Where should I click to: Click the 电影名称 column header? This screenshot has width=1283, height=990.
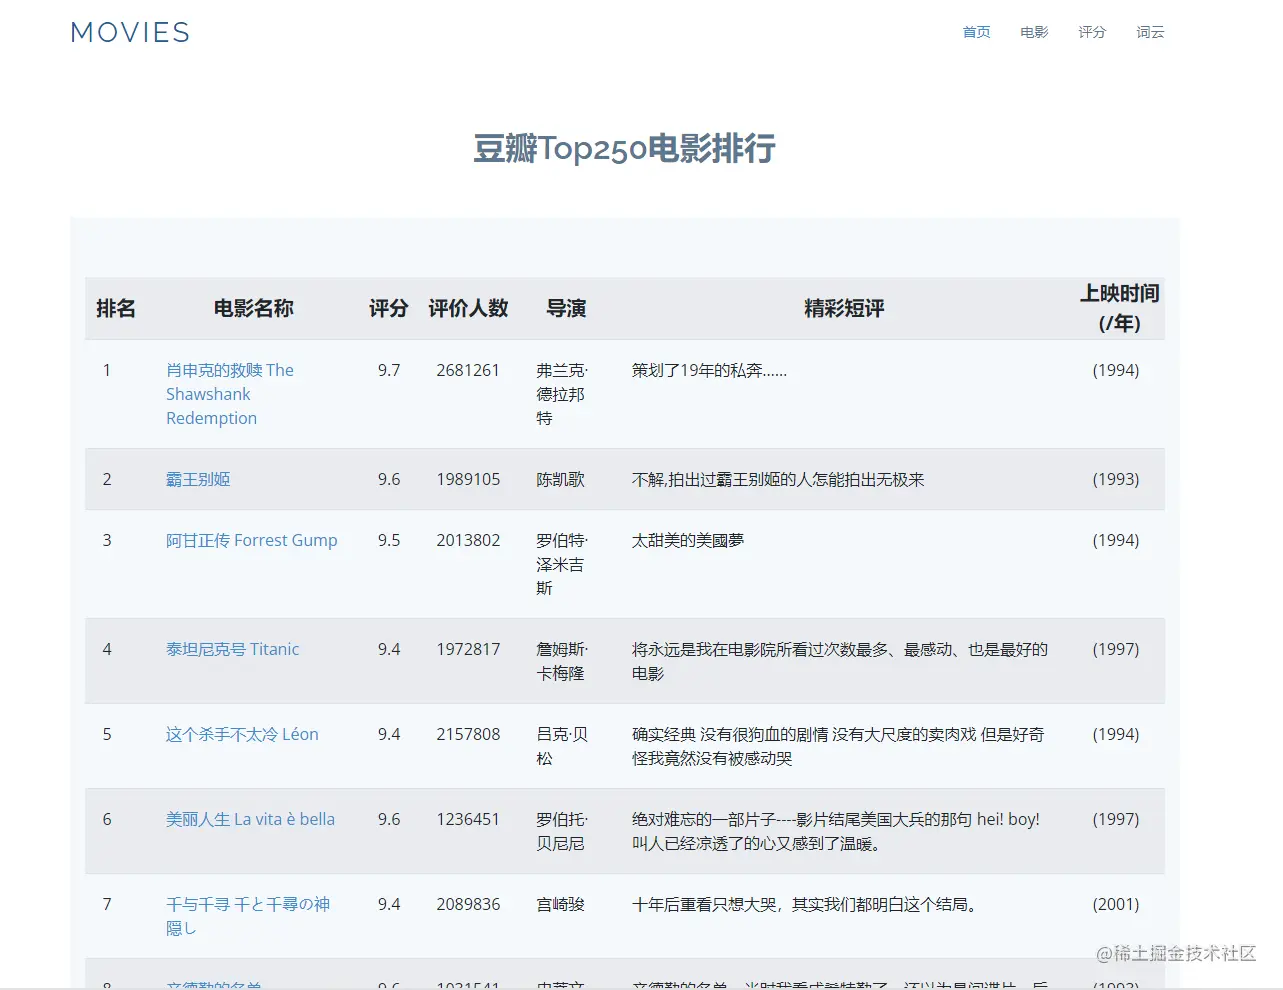(x=254, y=308)
